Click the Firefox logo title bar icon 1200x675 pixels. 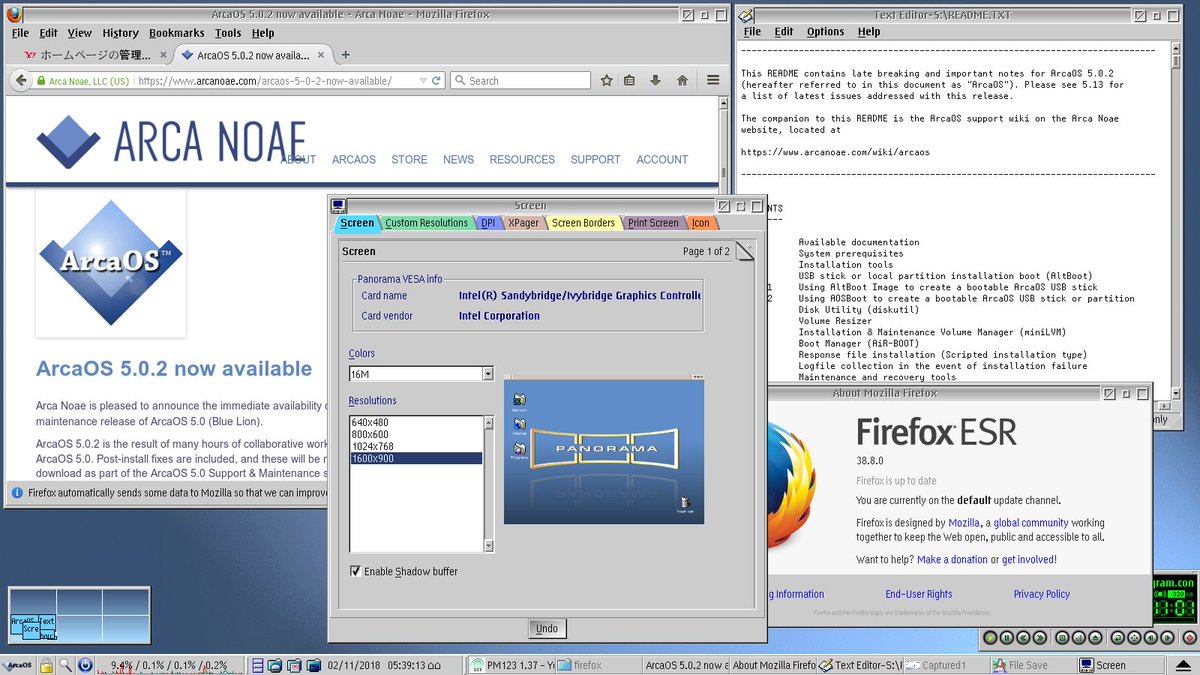tap(13, 14)
